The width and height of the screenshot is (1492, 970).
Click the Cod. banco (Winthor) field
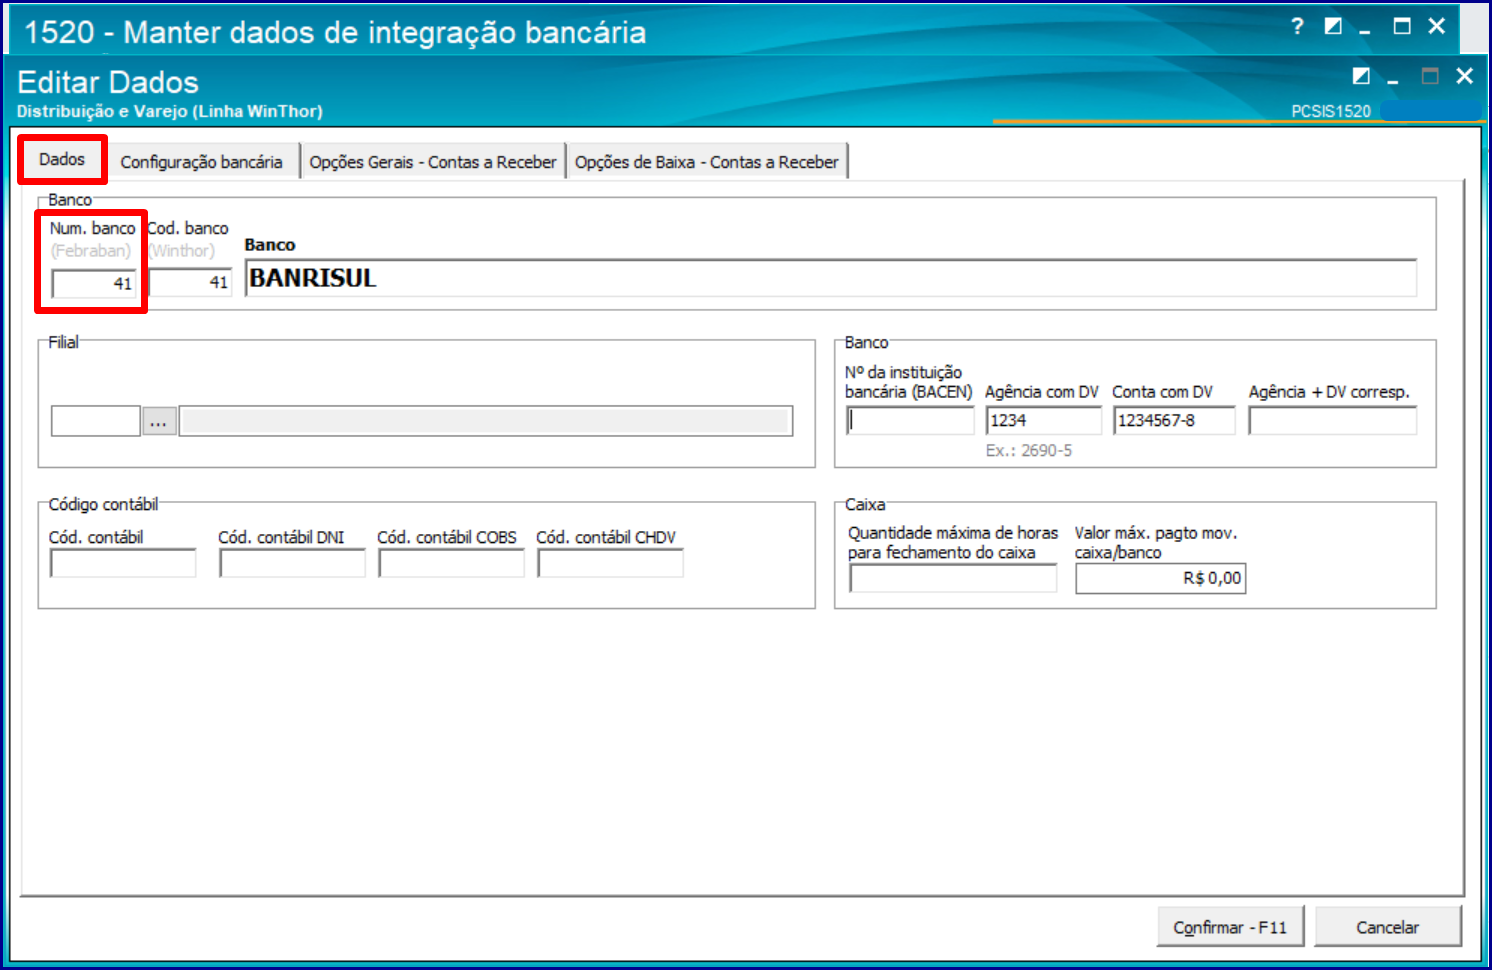(x=190, y=282)
